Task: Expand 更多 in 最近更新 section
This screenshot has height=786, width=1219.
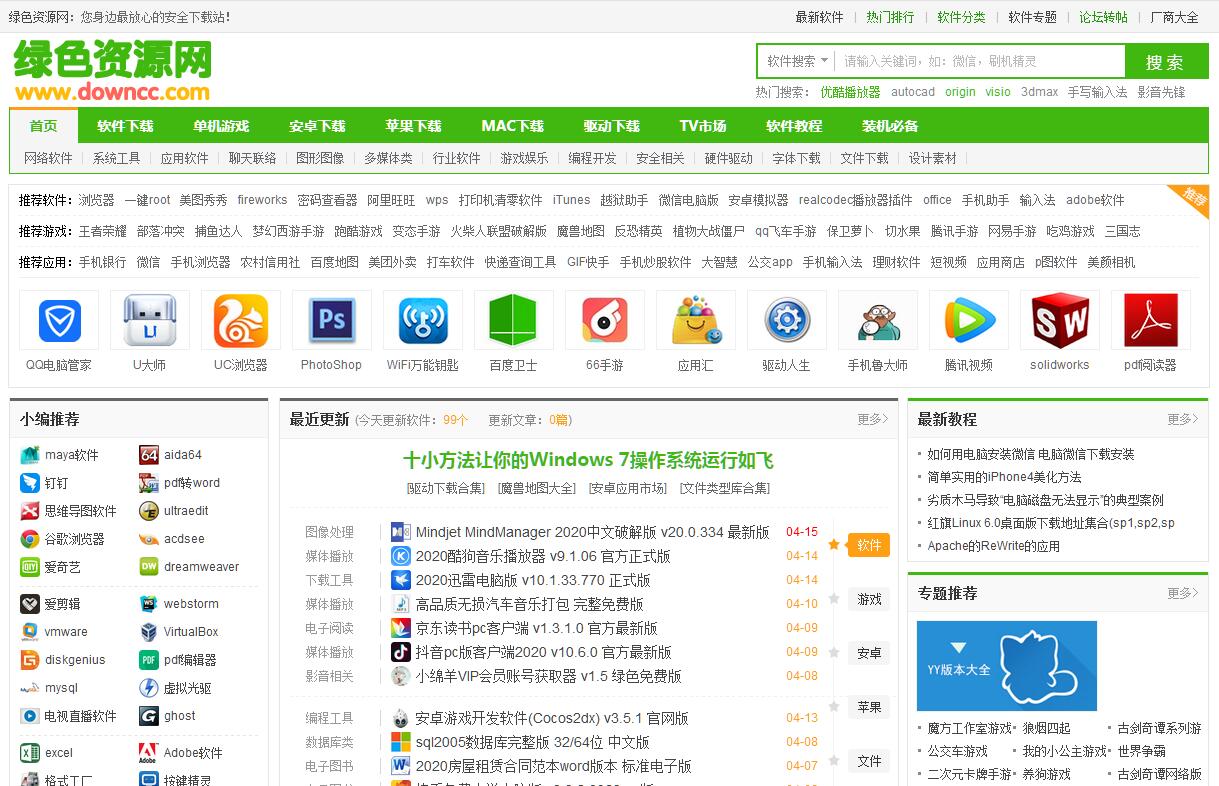Action: [x=873, y=419]
